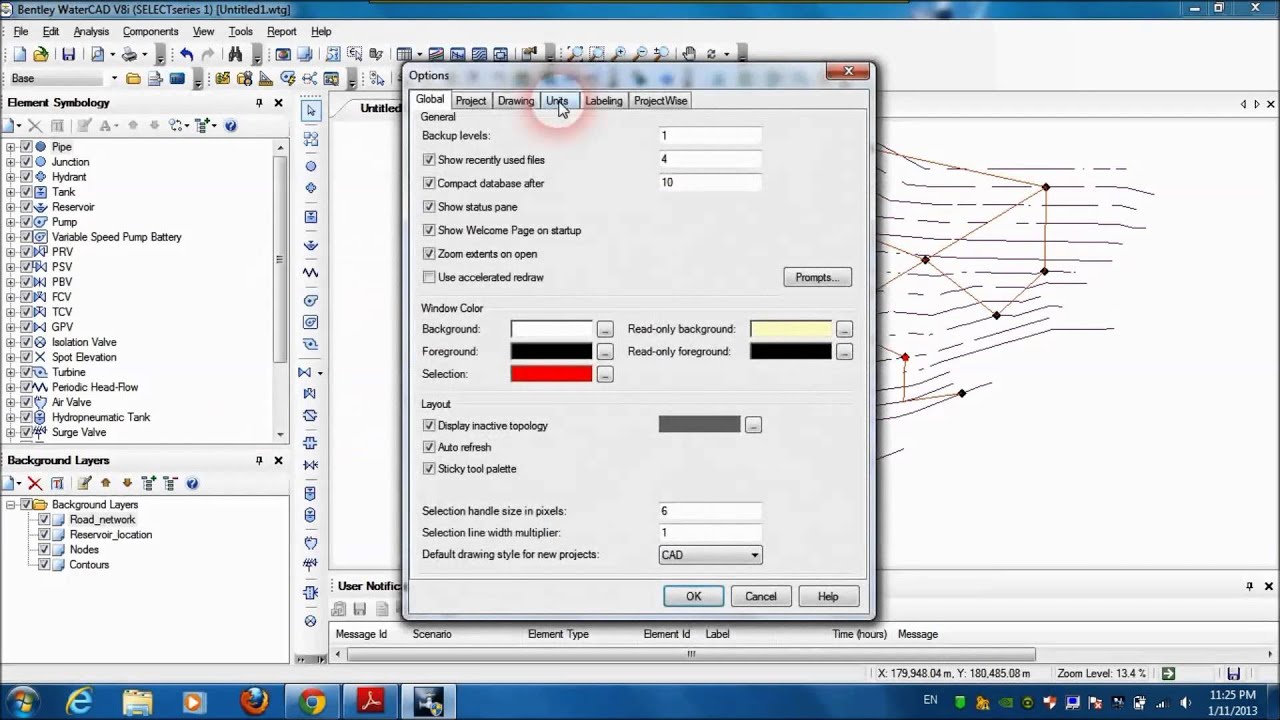Viewport: 1280px width, 720px height.
Task: Toggle Compact database after checkbox
Action: 429,184
